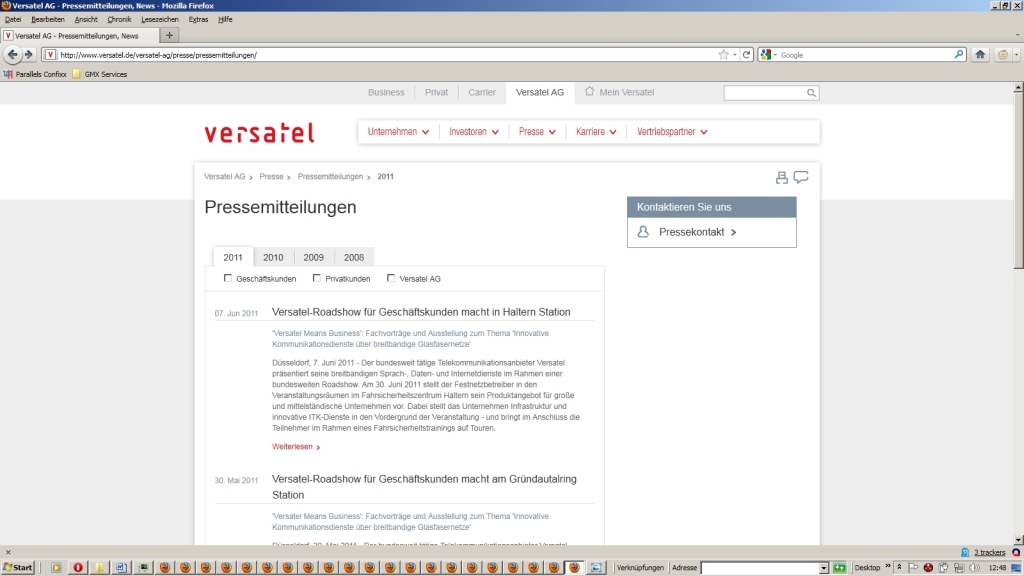Click the Windows Start button
Image resolution: width=1024 pixels, height=576 pixels.
[x=18, y=567]
